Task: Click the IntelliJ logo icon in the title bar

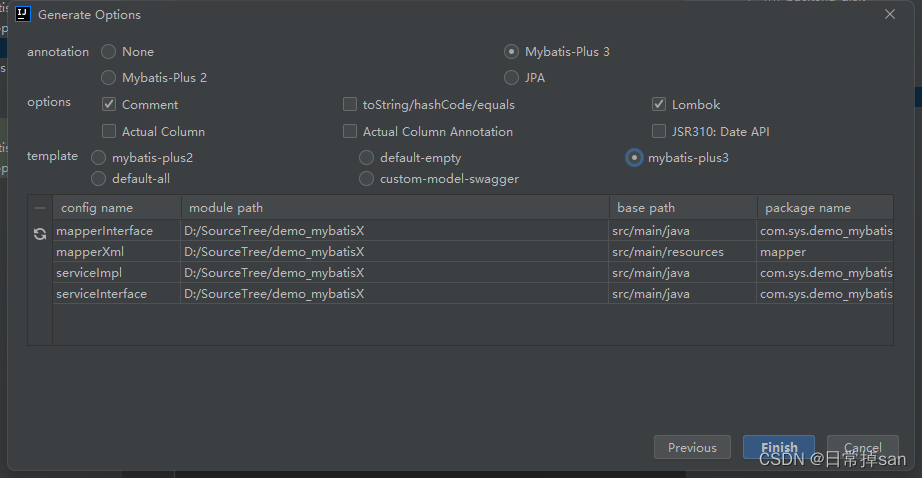Action: pos(23,14)
